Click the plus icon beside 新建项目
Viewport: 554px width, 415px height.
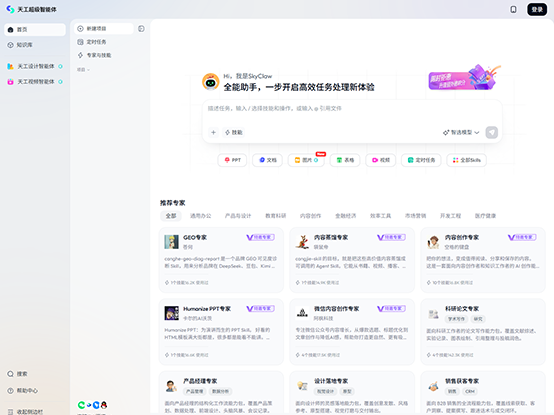81,29
